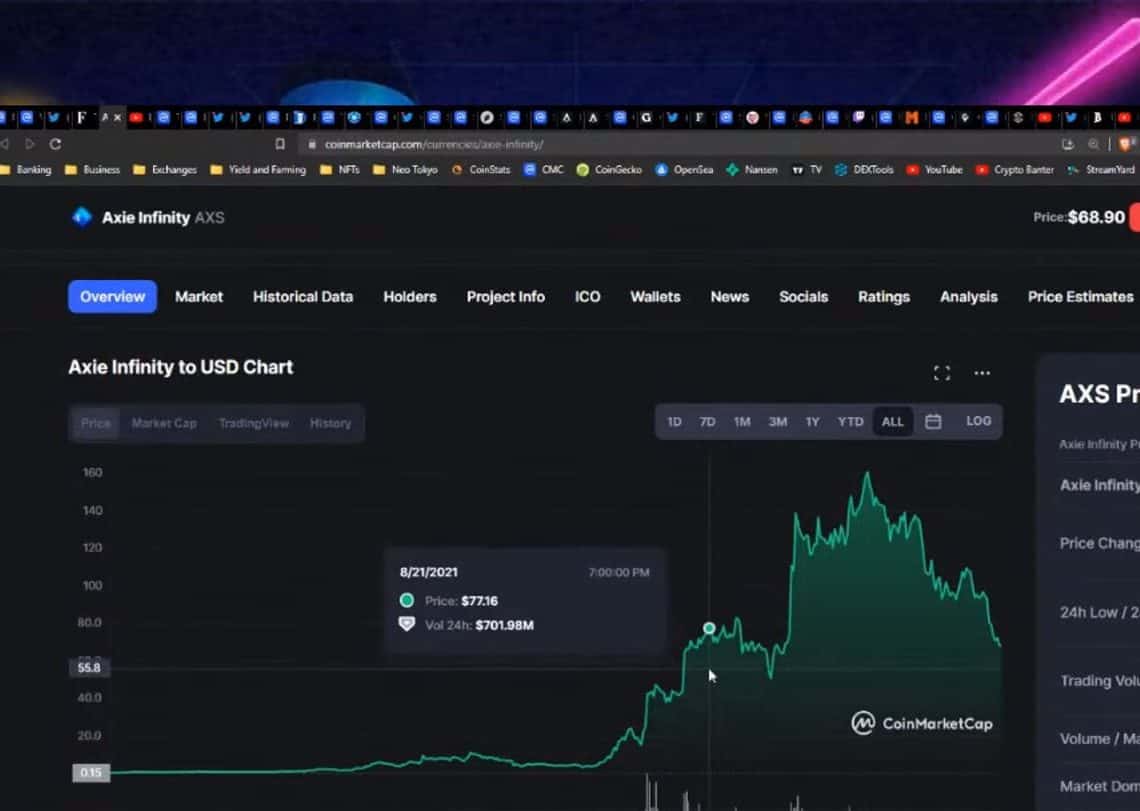Open the NFTs bookmarks folder
Screen dimensions: 1140x811
(x=340, y=169)
